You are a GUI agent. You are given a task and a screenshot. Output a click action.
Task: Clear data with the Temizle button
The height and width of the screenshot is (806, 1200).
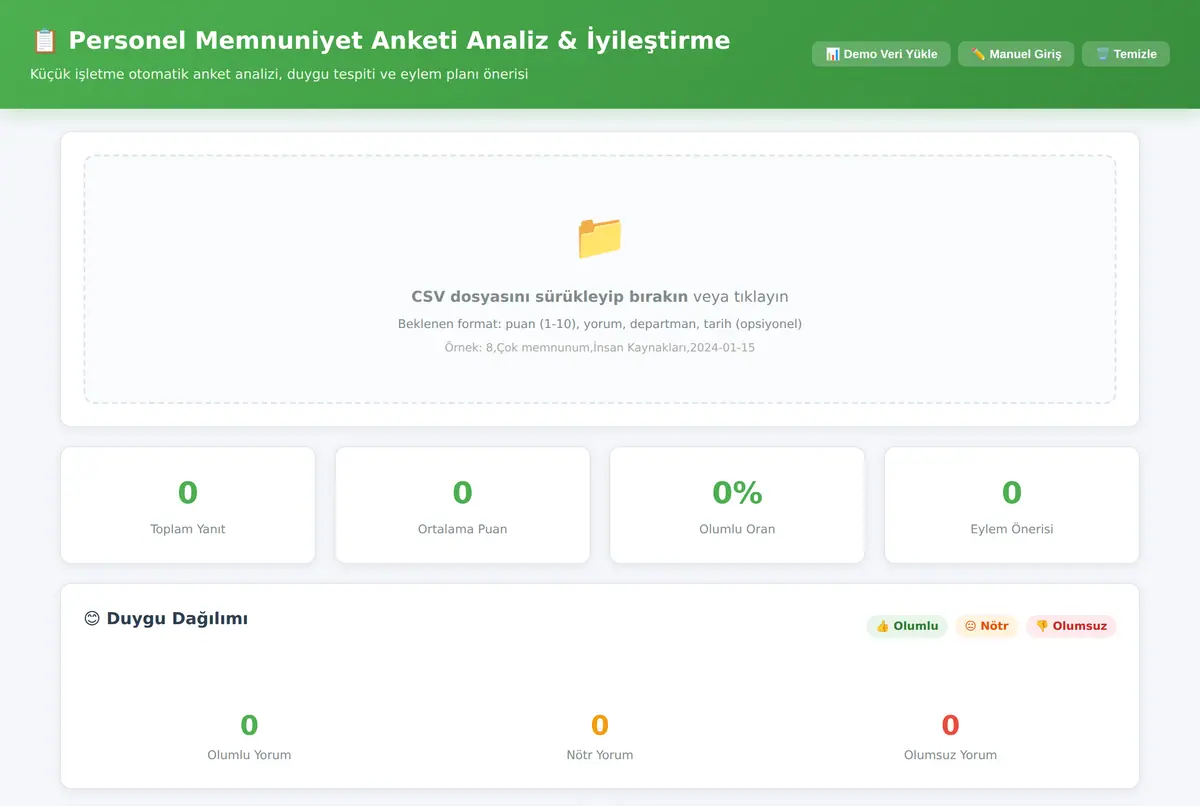pos(1126,54)
